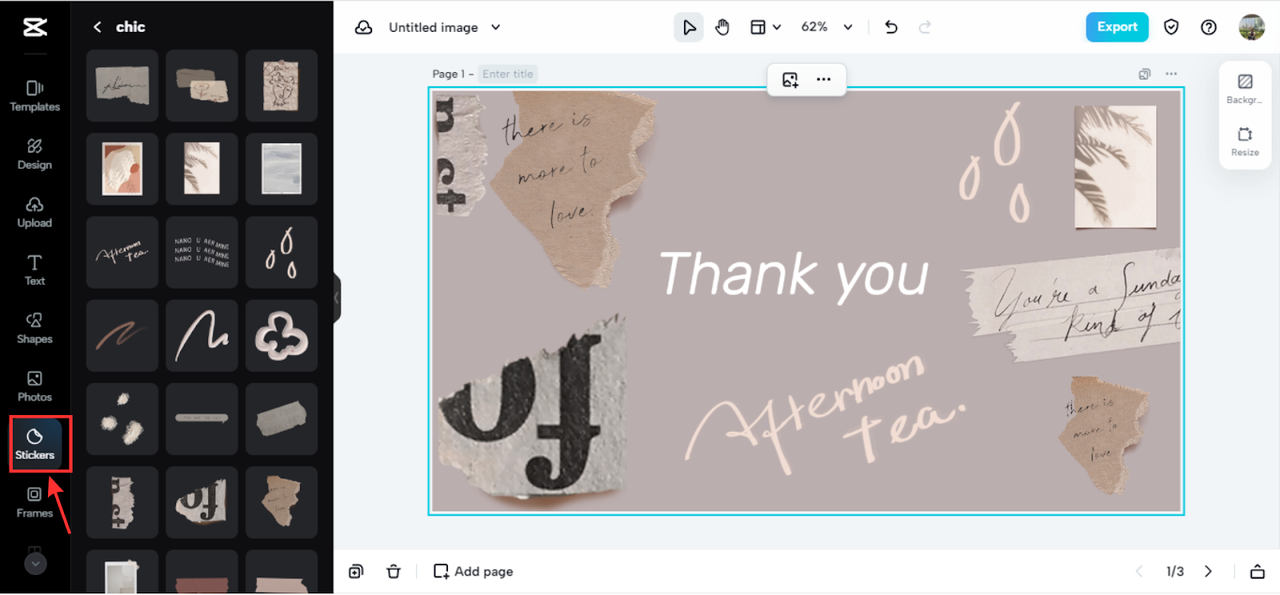Screen dimensions: 1280x595
Task: Click the cloud save status icon
Action: pos(364,28)
